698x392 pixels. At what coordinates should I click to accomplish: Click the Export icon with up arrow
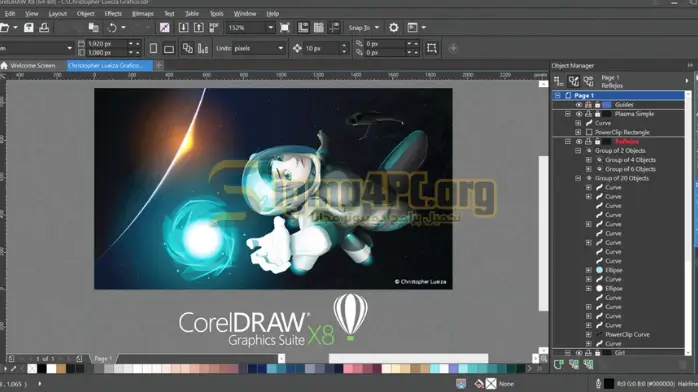point(199,28)
